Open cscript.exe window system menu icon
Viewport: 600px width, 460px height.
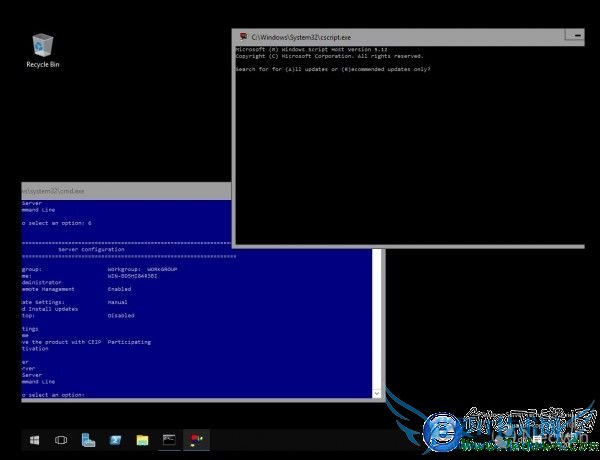point(242,36)
